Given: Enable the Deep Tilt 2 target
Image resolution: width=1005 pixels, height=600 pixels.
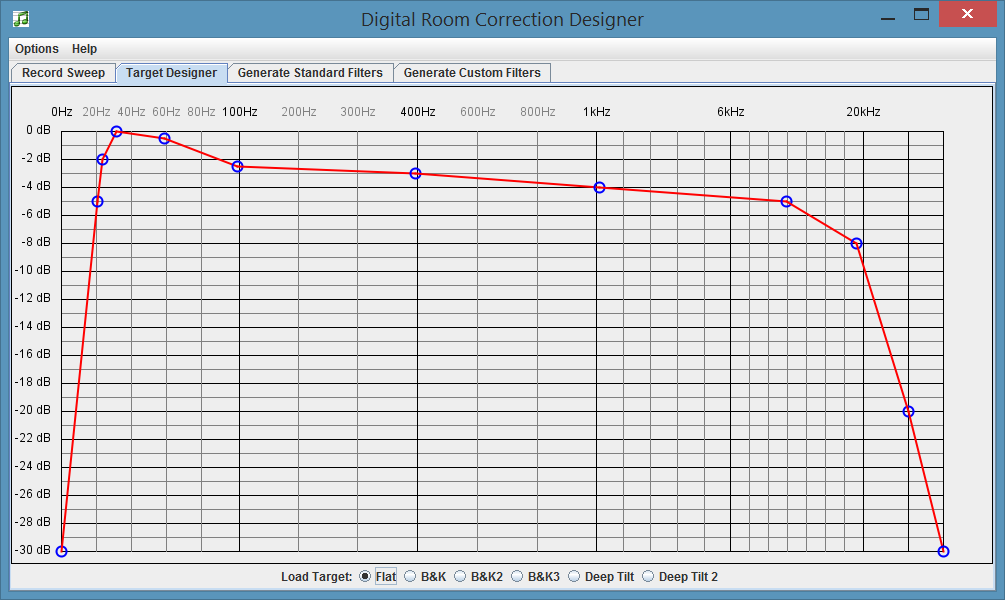Looking at the screenshot, I should (647, 576).
